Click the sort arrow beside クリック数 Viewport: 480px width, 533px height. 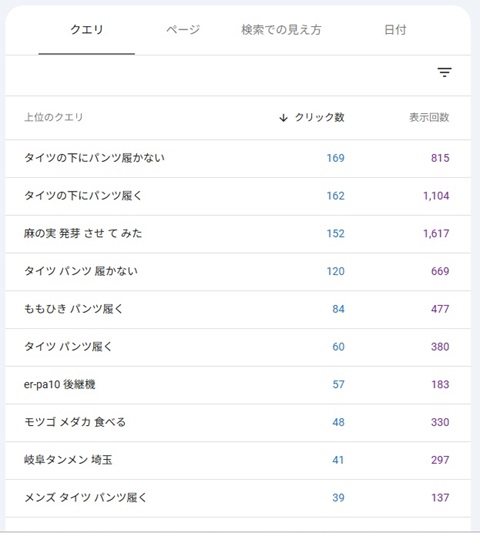(x=283, y=118)
